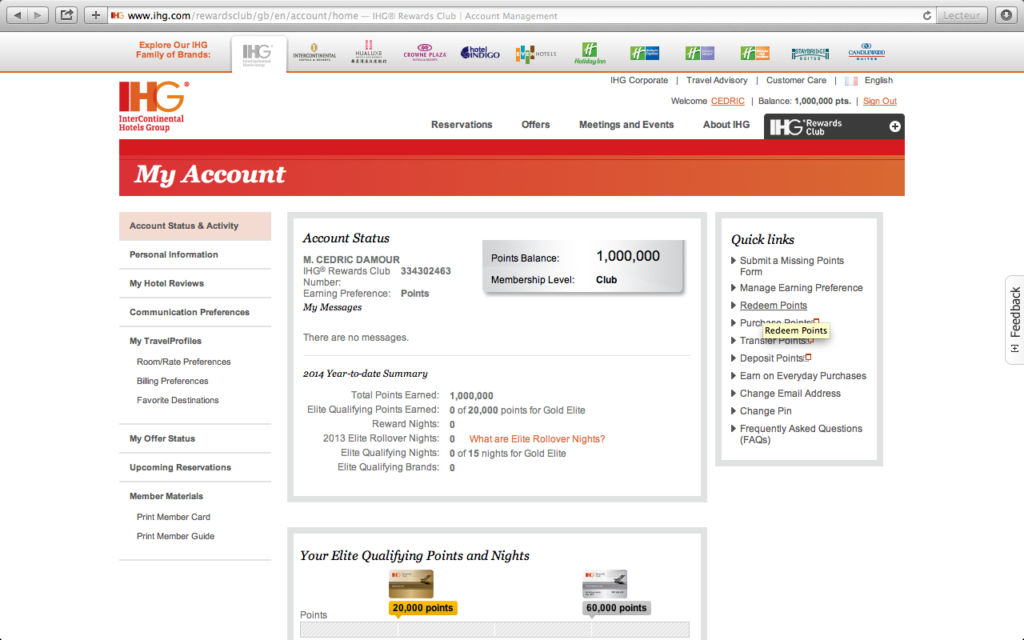Screen dimensions: 1024x640
Task: Open the purple Holiday Inn Resort logo
Action: pos(699,53)
